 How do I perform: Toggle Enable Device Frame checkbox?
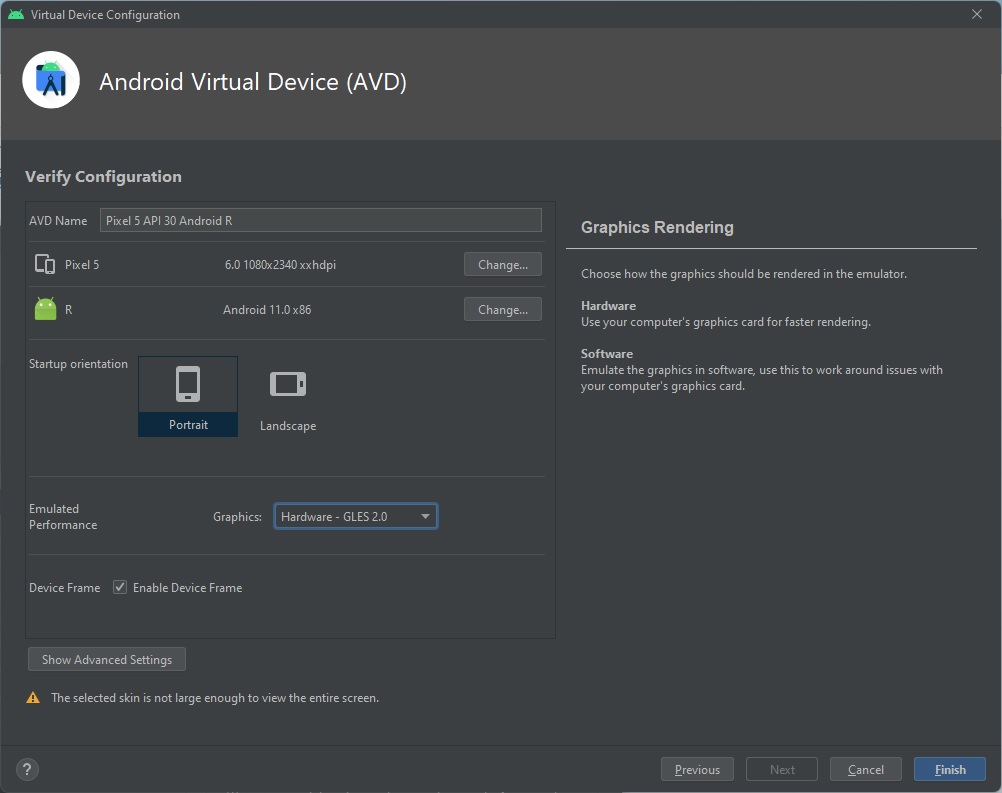[x=119, y=587]
